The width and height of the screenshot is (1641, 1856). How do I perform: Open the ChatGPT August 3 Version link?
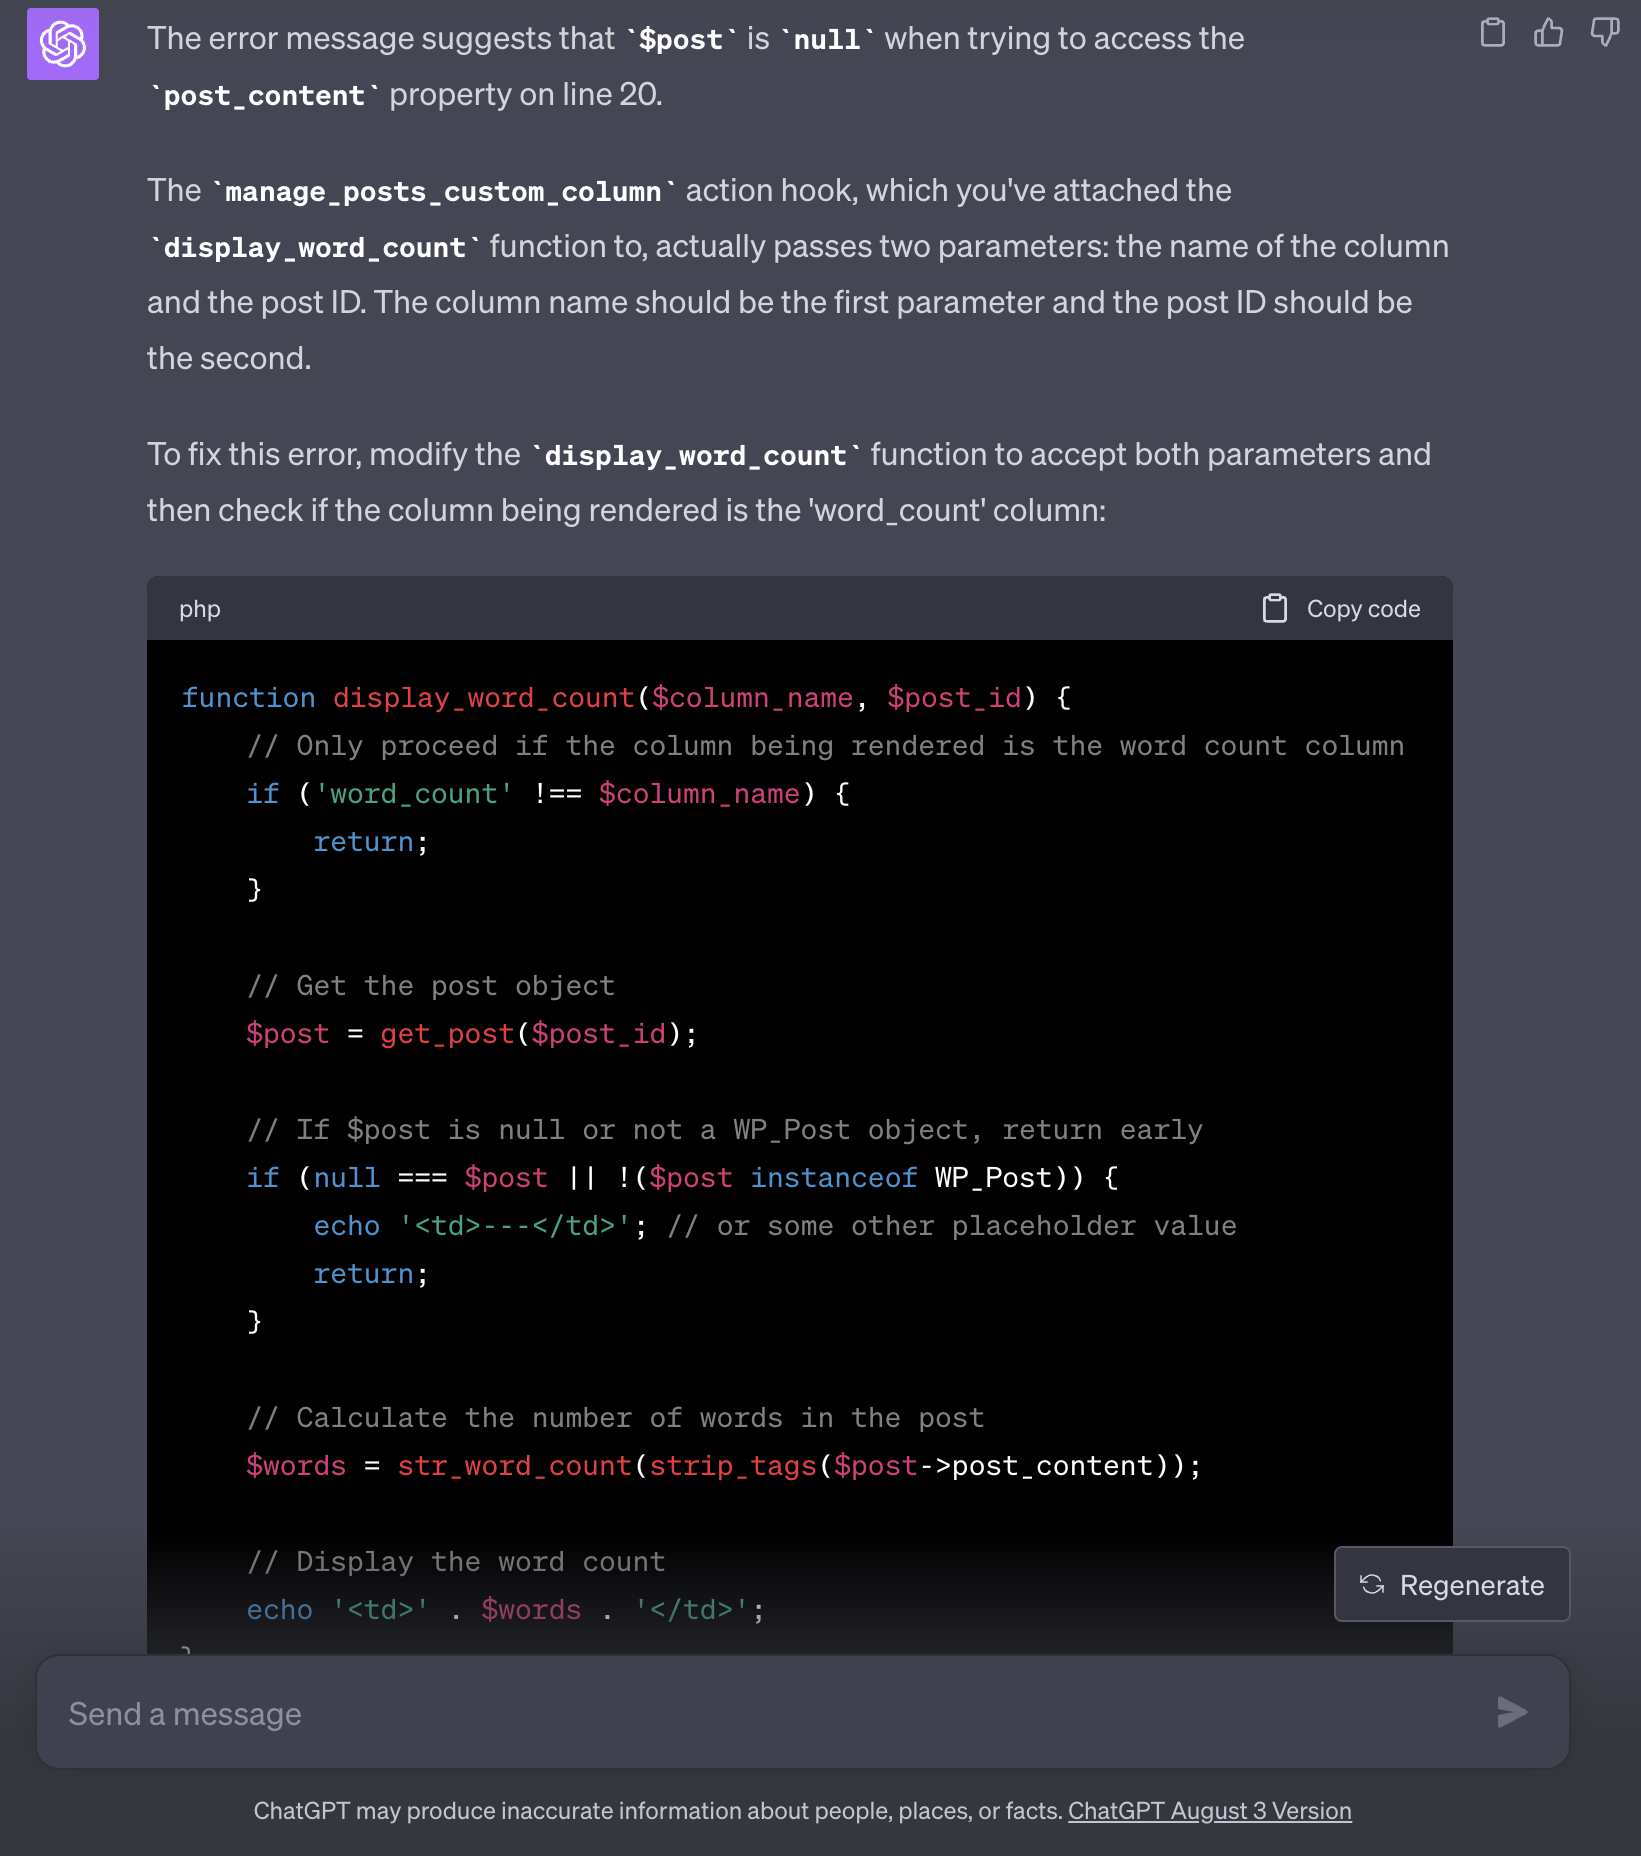[x=1210, y=1811]
